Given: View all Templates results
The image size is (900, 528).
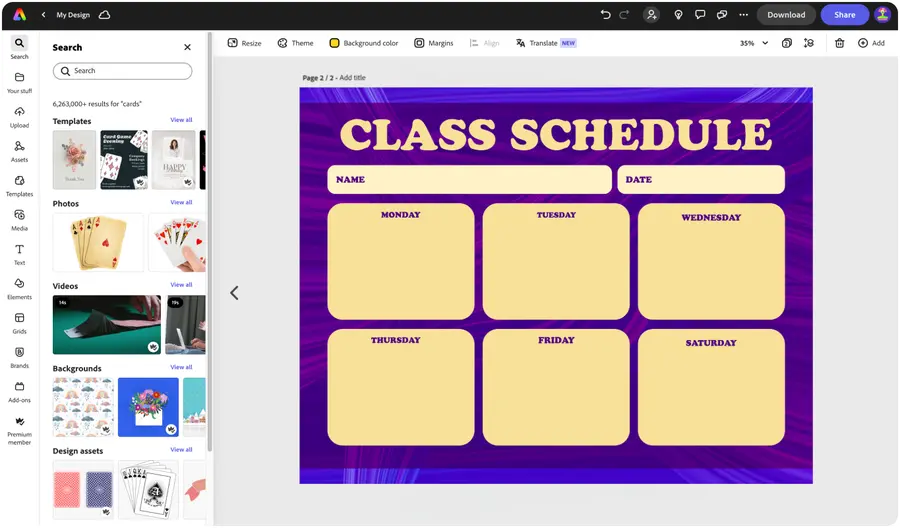Looking at the screenshot, I should click(x=181, y=120).
